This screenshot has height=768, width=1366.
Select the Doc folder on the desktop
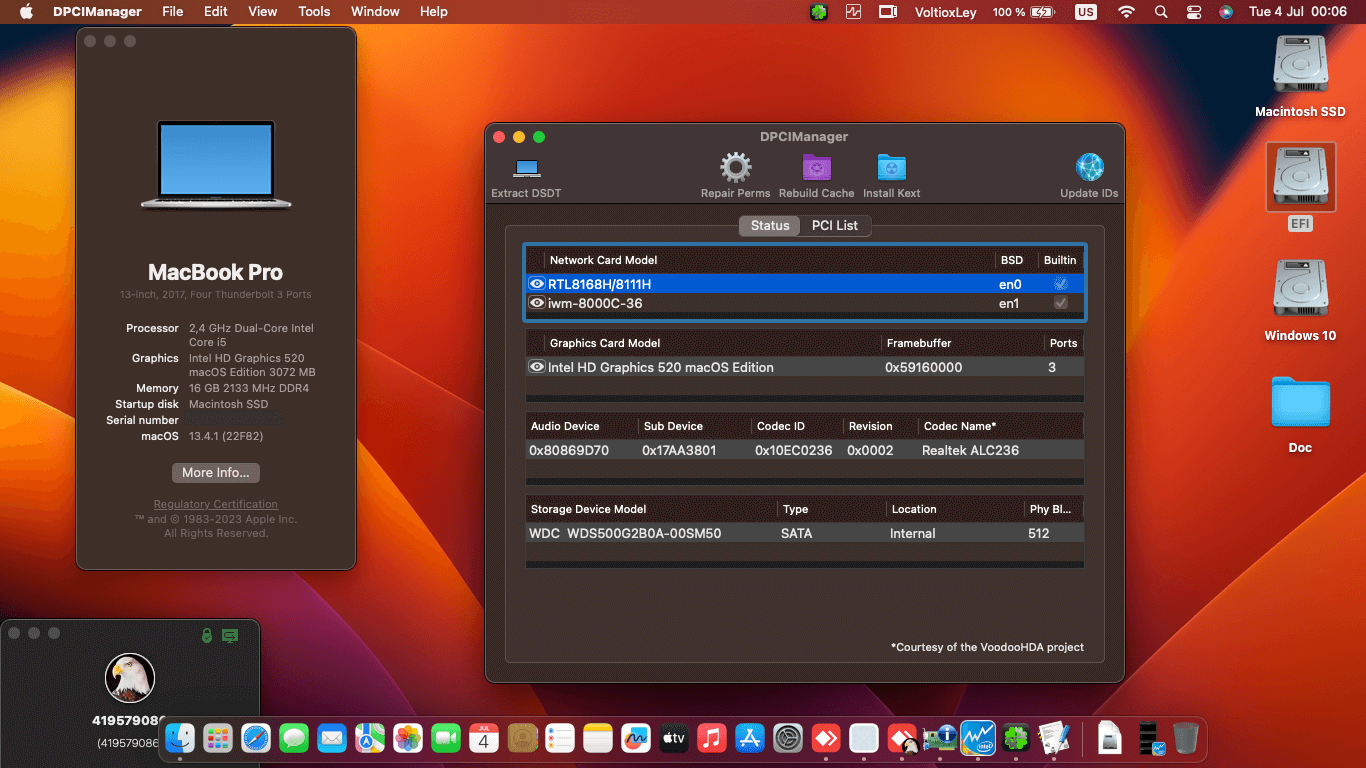pos(1300,414)
